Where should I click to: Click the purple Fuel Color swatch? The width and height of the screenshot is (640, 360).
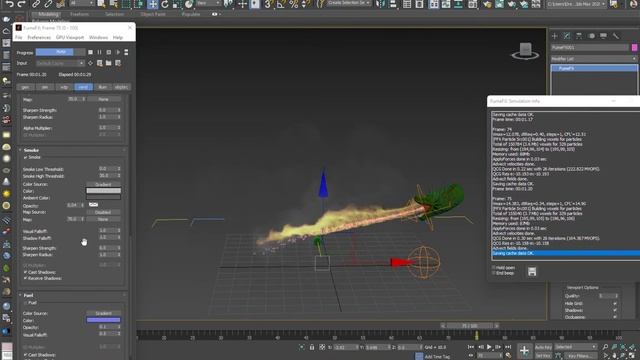(103, 320)
